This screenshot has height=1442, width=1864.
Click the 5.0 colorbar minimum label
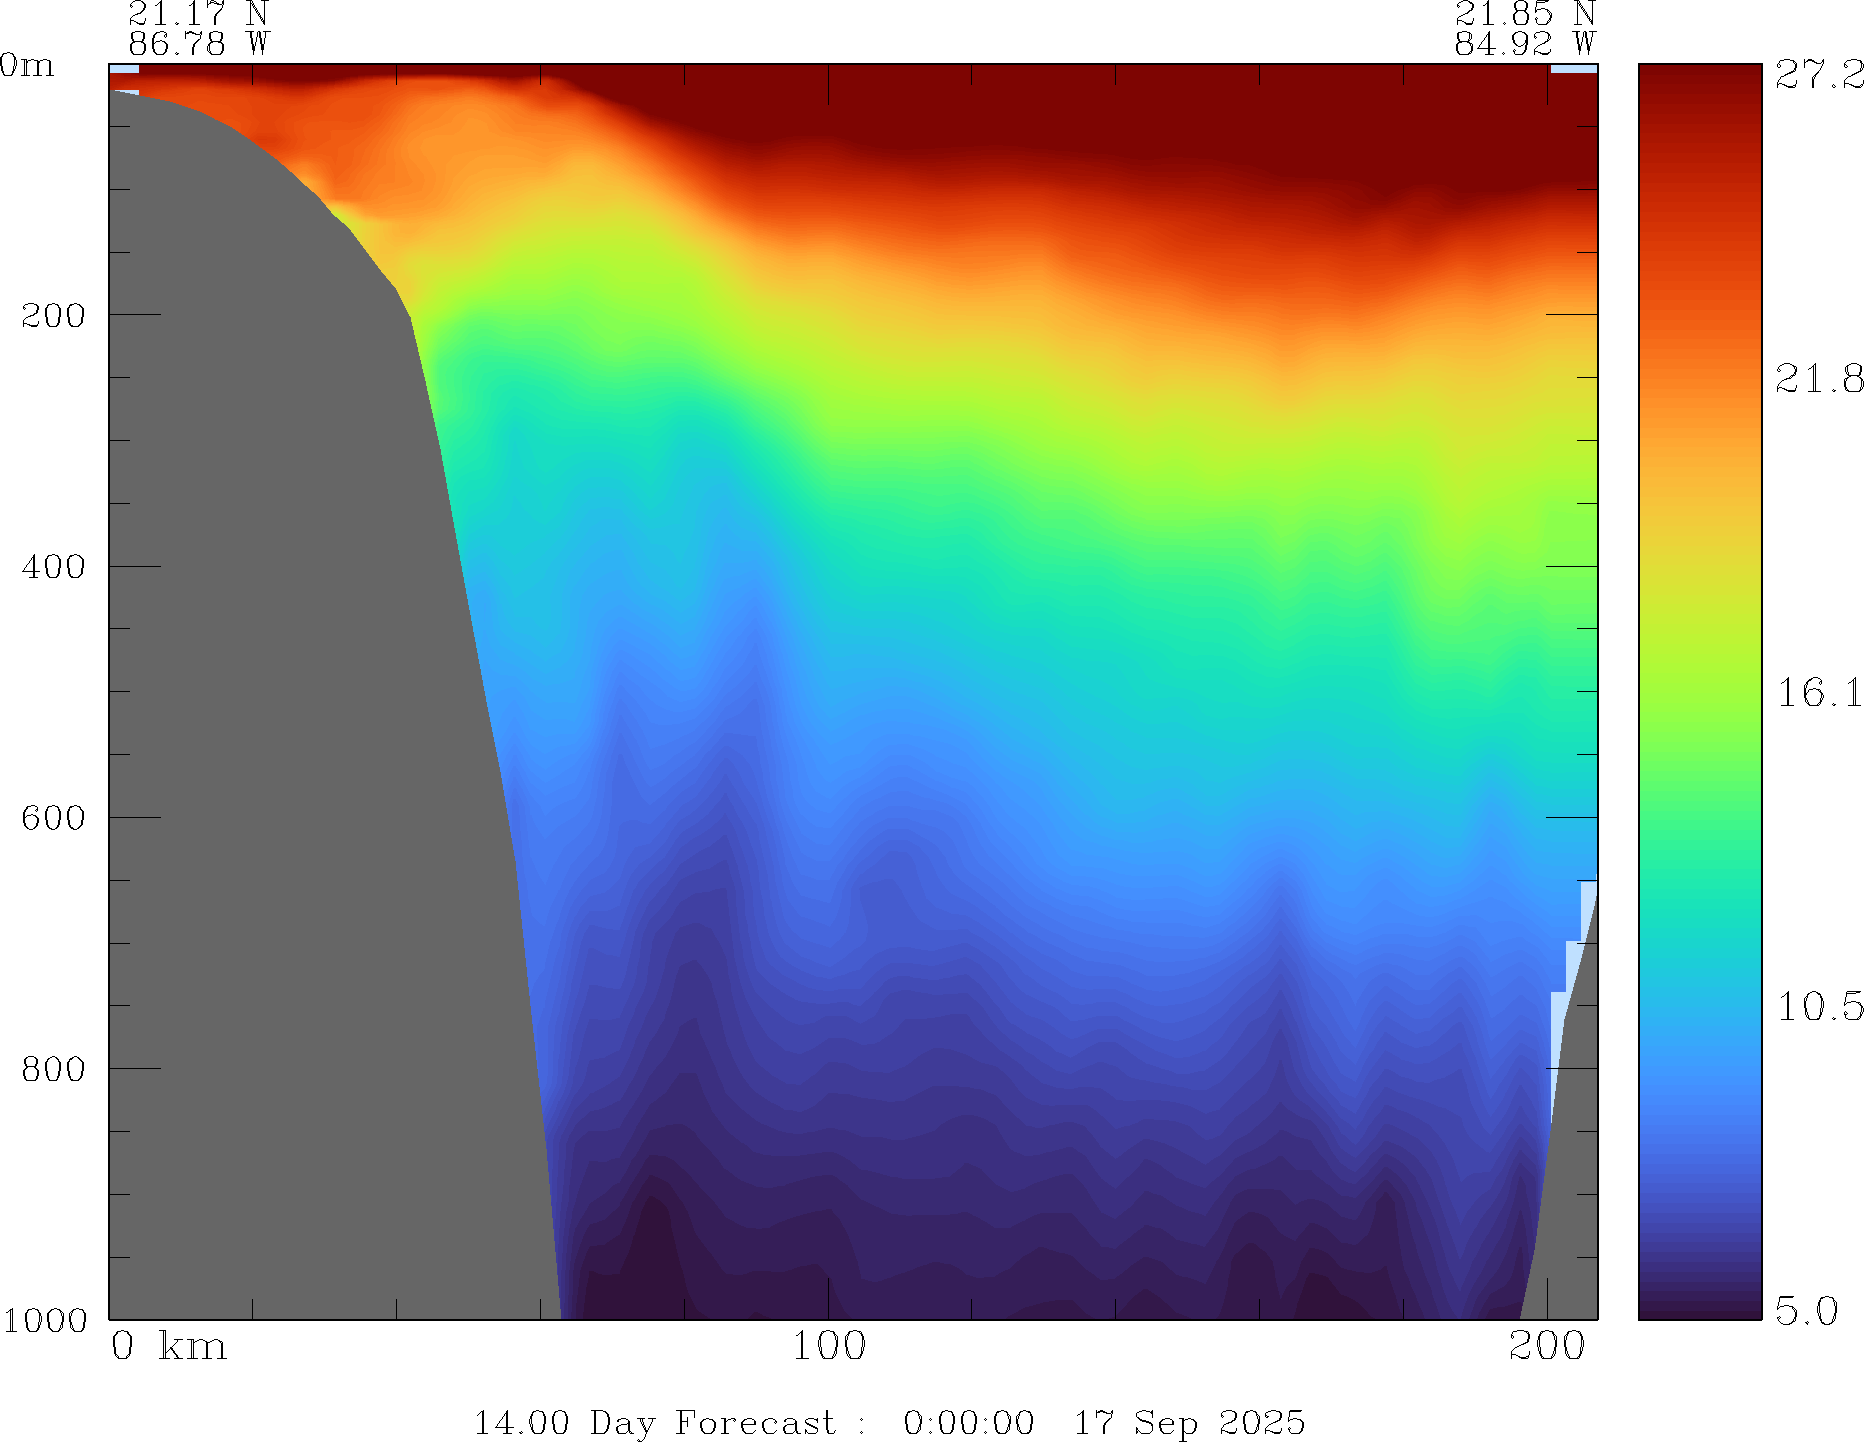coord(1807,1310)
